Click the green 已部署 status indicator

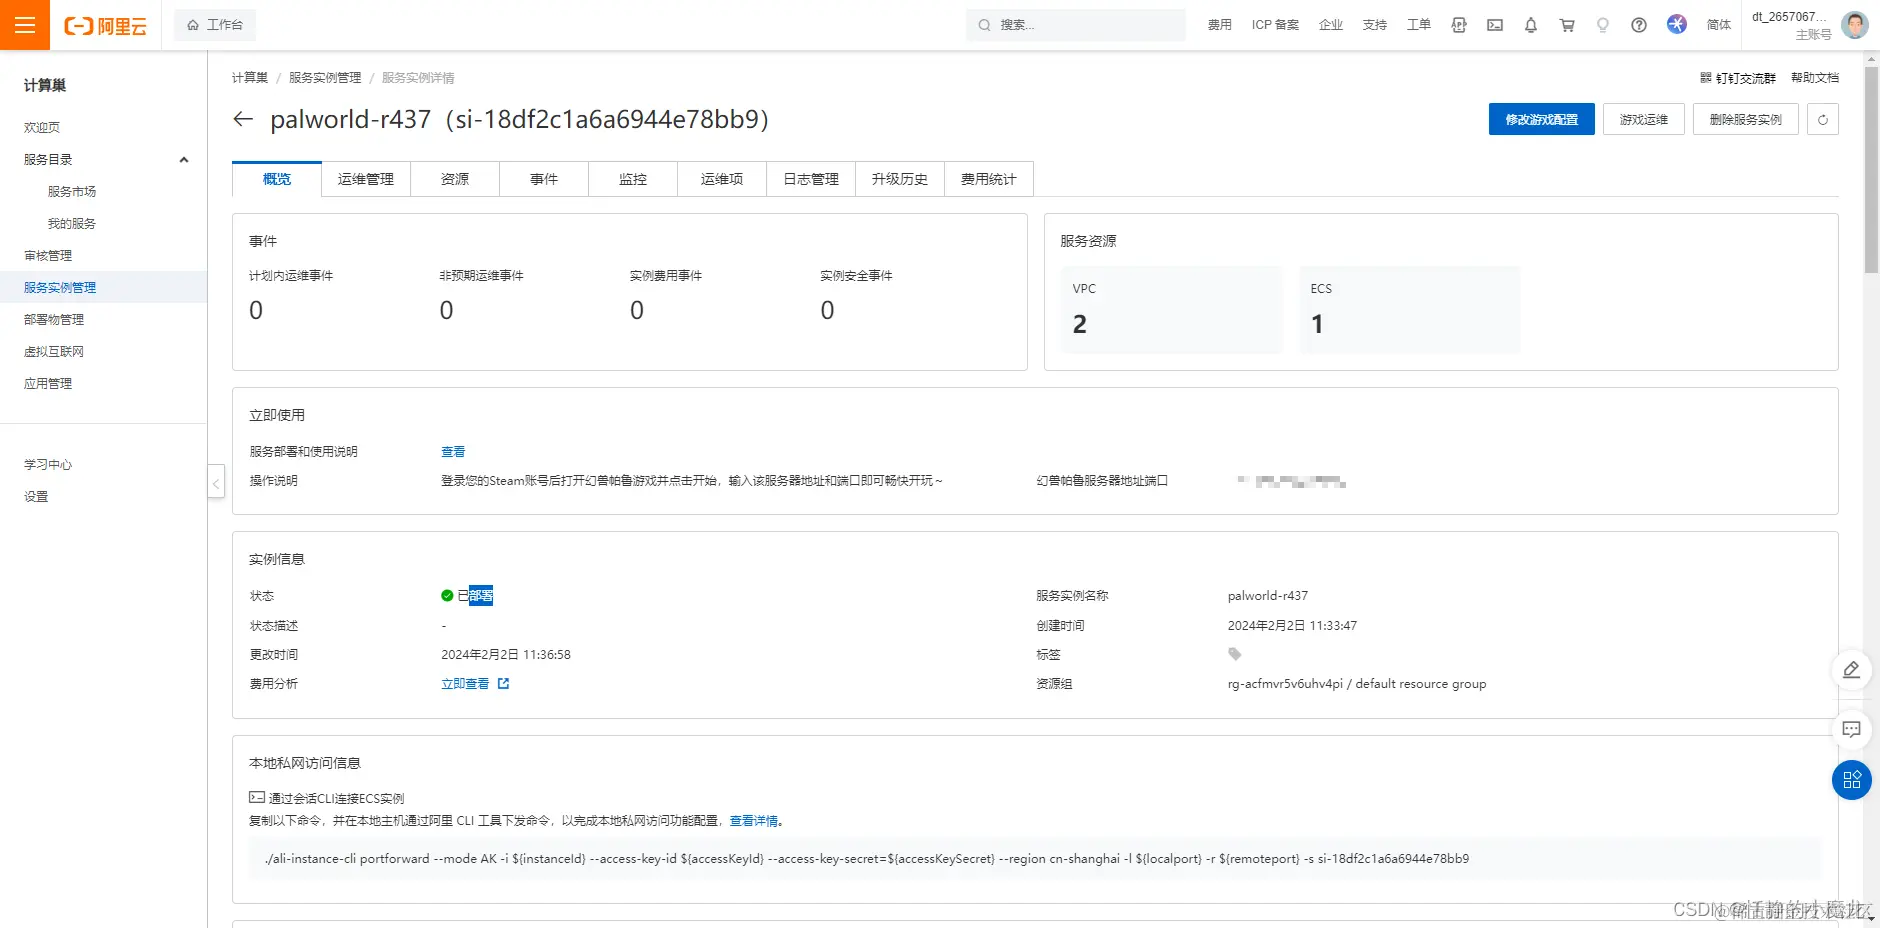click(x=467, y=596)
